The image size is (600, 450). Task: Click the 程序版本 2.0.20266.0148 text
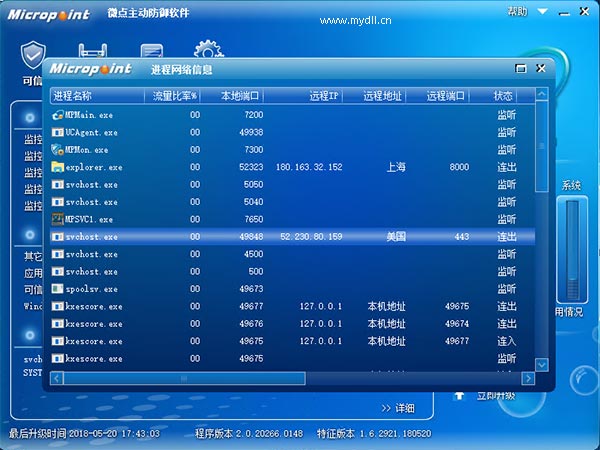click(249, 434)
